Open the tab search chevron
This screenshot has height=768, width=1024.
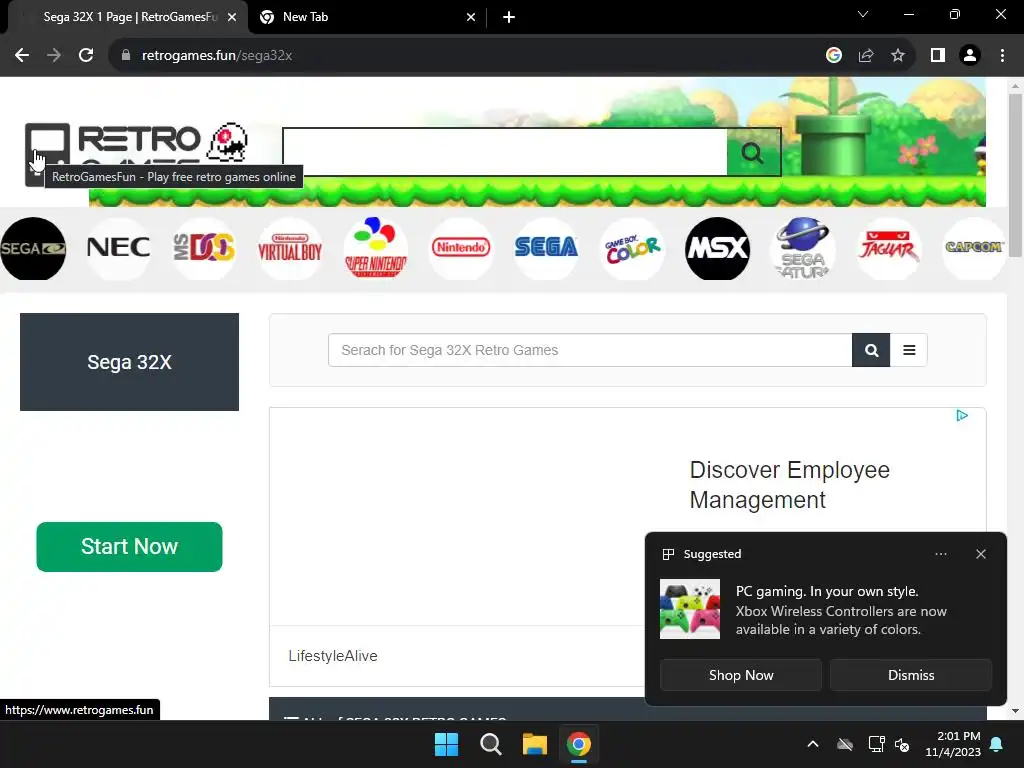coord(863,14)
